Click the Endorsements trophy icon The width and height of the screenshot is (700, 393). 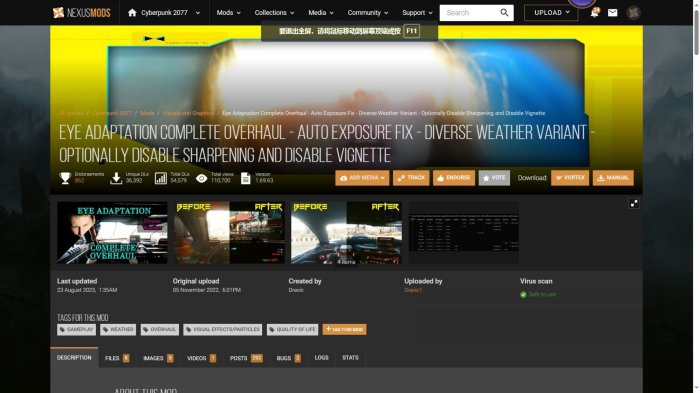[65, 178]
